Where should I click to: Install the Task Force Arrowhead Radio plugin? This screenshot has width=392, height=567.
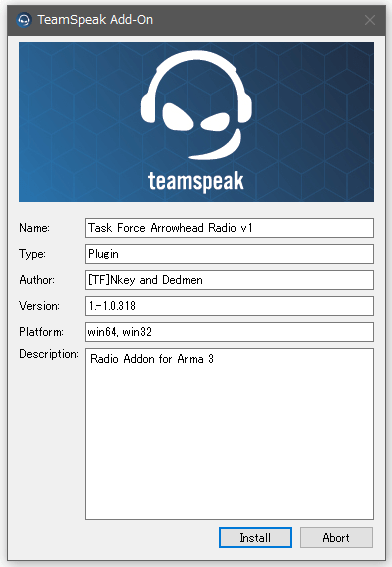click(x=255, y=537)
